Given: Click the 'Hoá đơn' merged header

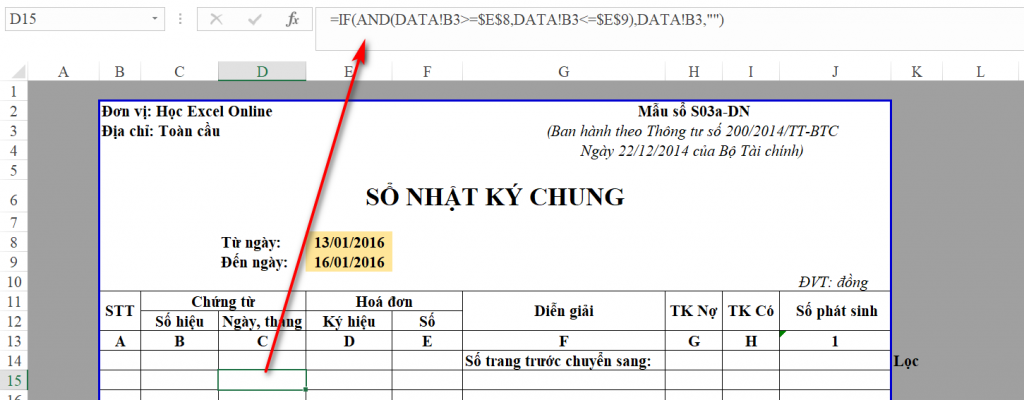Looking at the screenshot, I should [x=384, y=301].
